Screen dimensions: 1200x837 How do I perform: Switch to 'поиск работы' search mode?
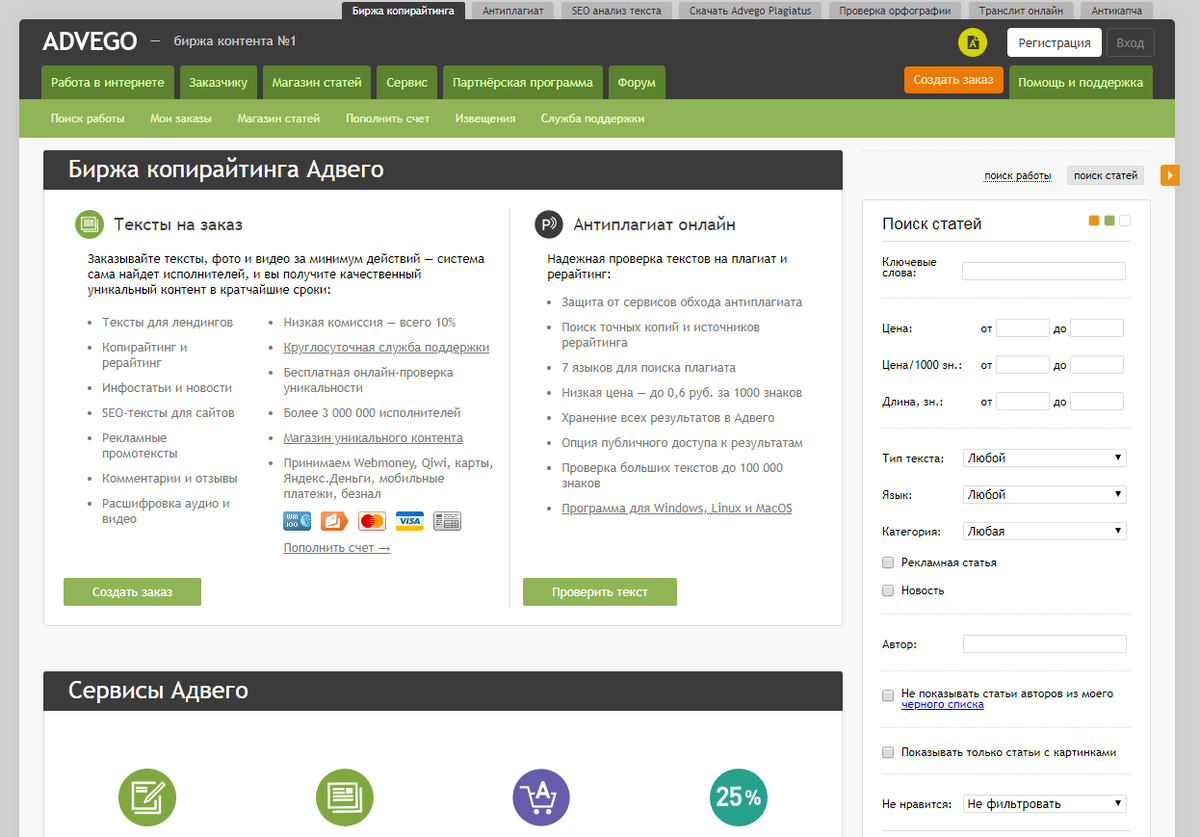(x=1018, y=175)
